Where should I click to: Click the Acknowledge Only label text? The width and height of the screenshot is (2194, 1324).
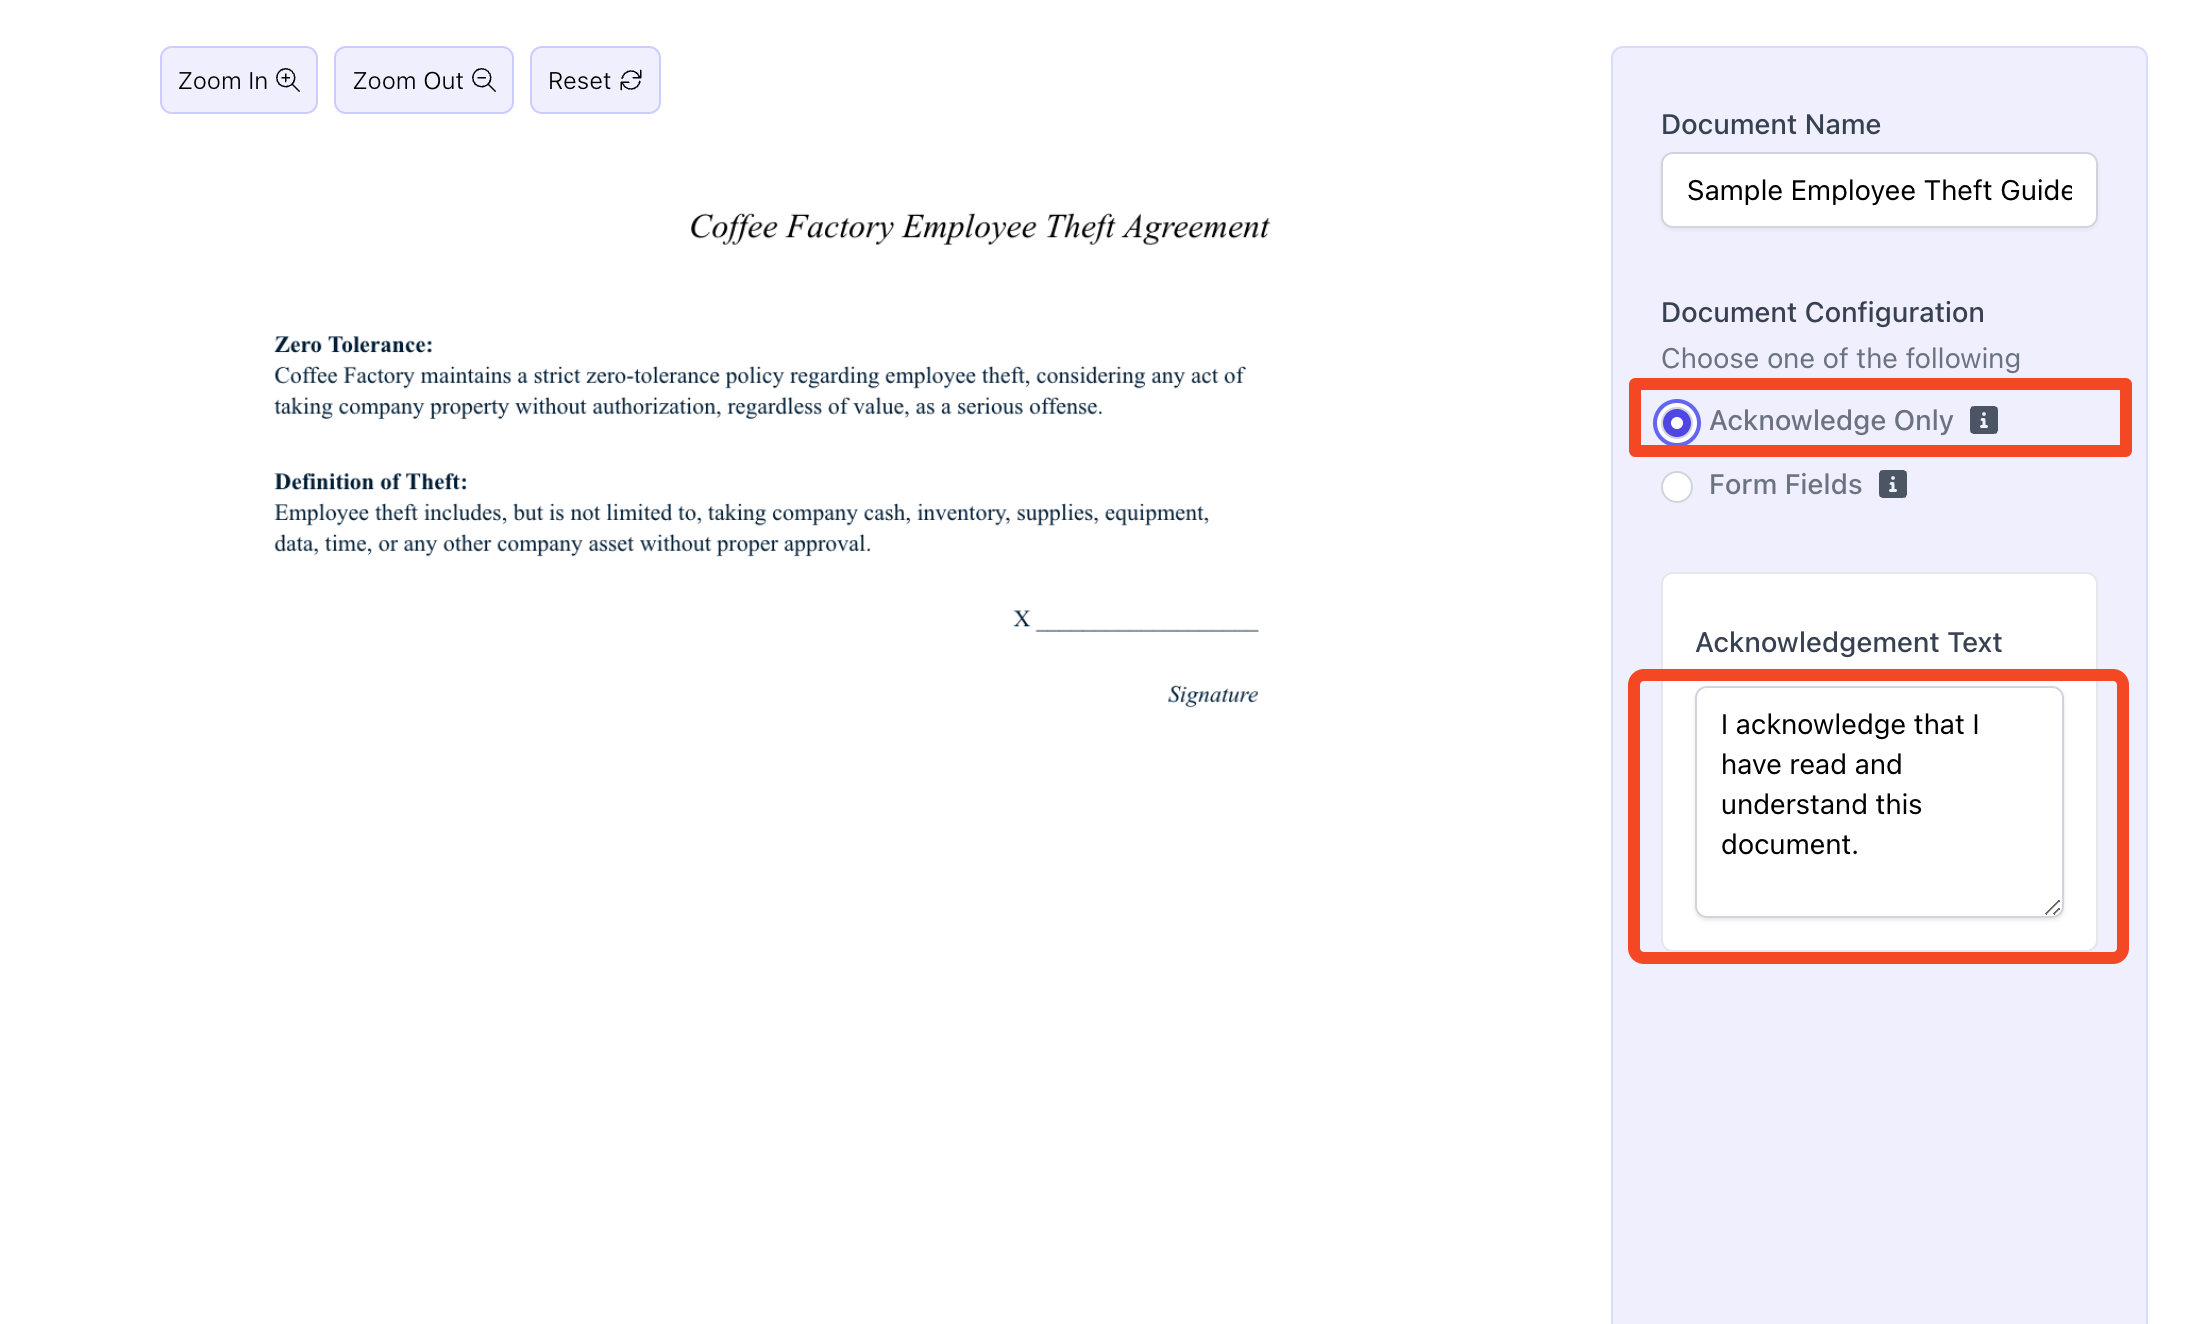[1830, 421]
